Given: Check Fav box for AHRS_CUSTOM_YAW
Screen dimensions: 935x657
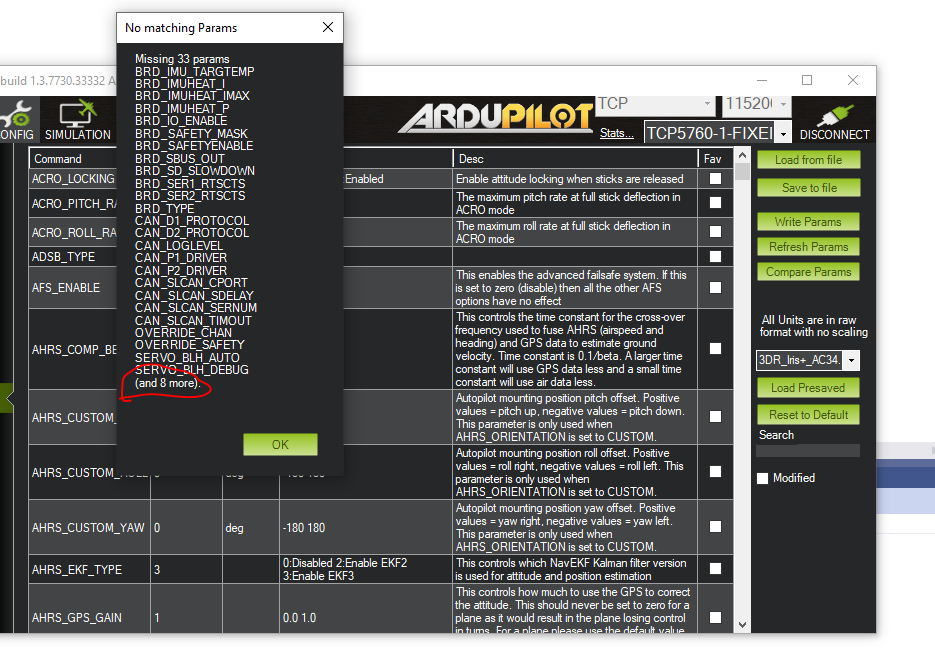Looking at the screenshot, I should click(x=716, y=527).
